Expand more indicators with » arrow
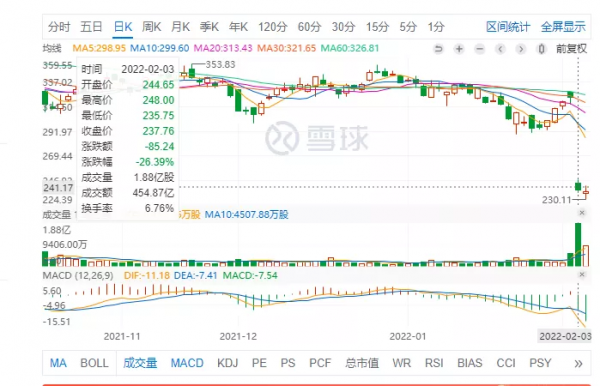This screenshot has height=386, width=600. coord(578,363)
